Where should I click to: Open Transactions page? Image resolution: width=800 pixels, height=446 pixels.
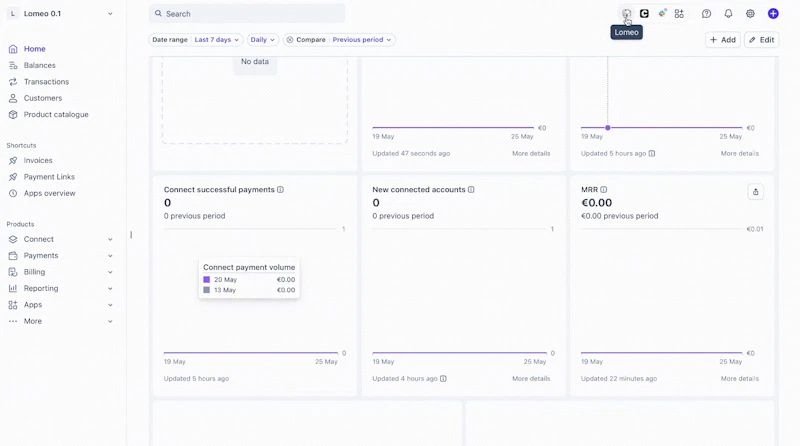[46, 82]
